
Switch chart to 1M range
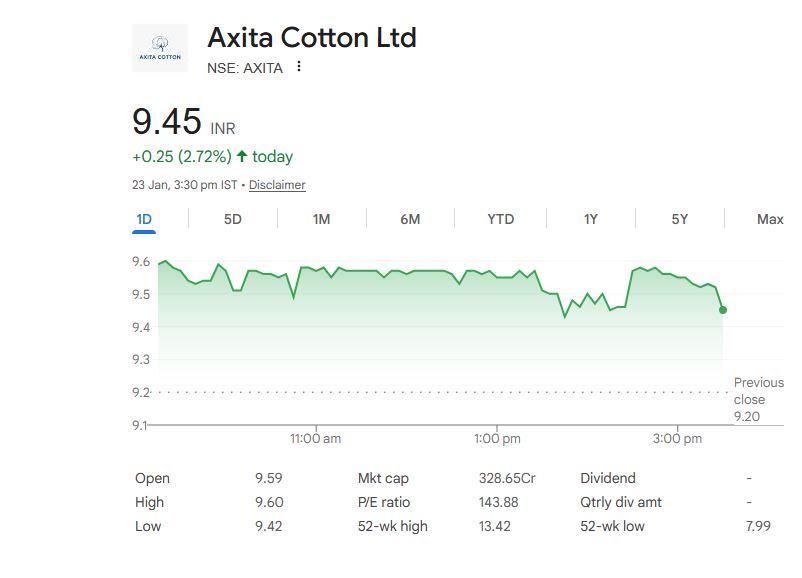click(x=321, y=219)
